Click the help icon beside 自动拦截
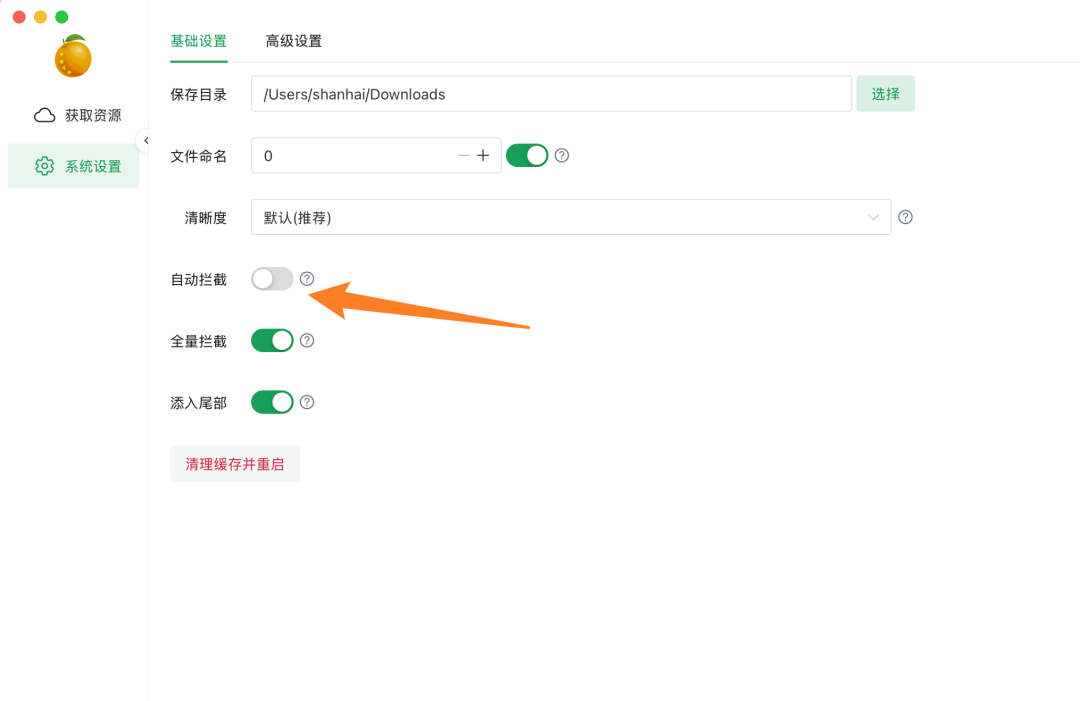This screenshot has width=1080, height=701. 307,279
